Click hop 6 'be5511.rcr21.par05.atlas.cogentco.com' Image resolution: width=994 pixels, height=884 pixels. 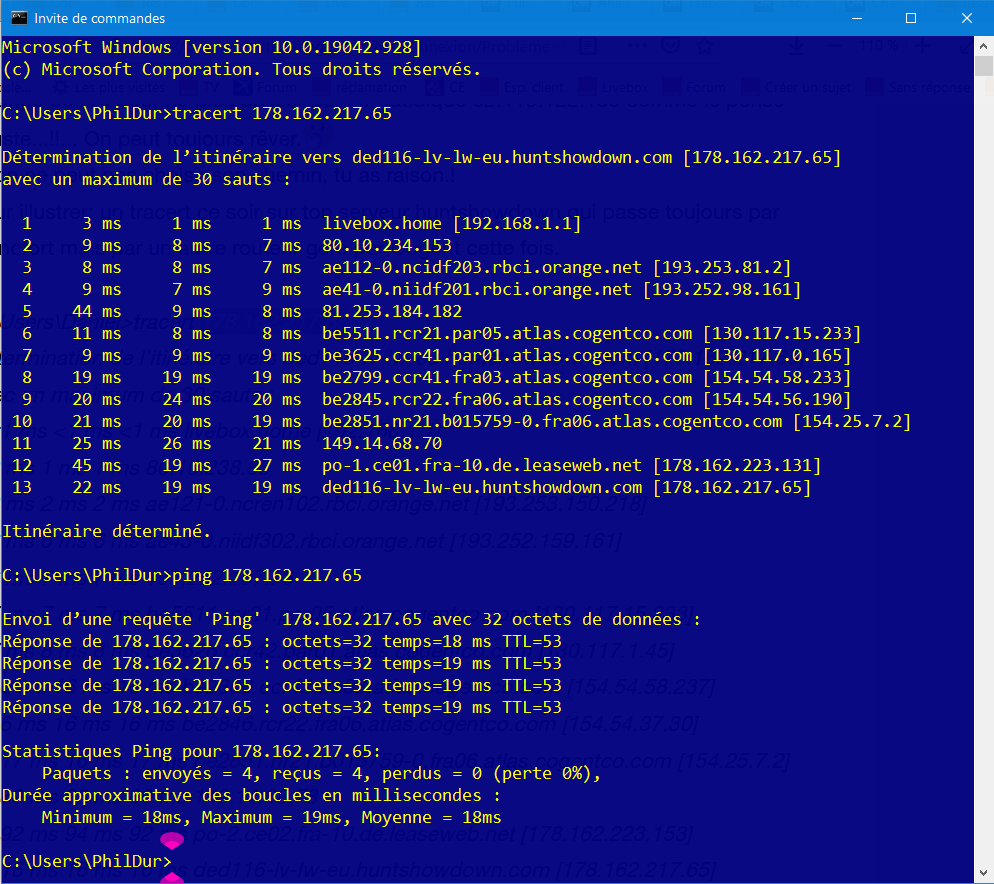pos(507,334)
